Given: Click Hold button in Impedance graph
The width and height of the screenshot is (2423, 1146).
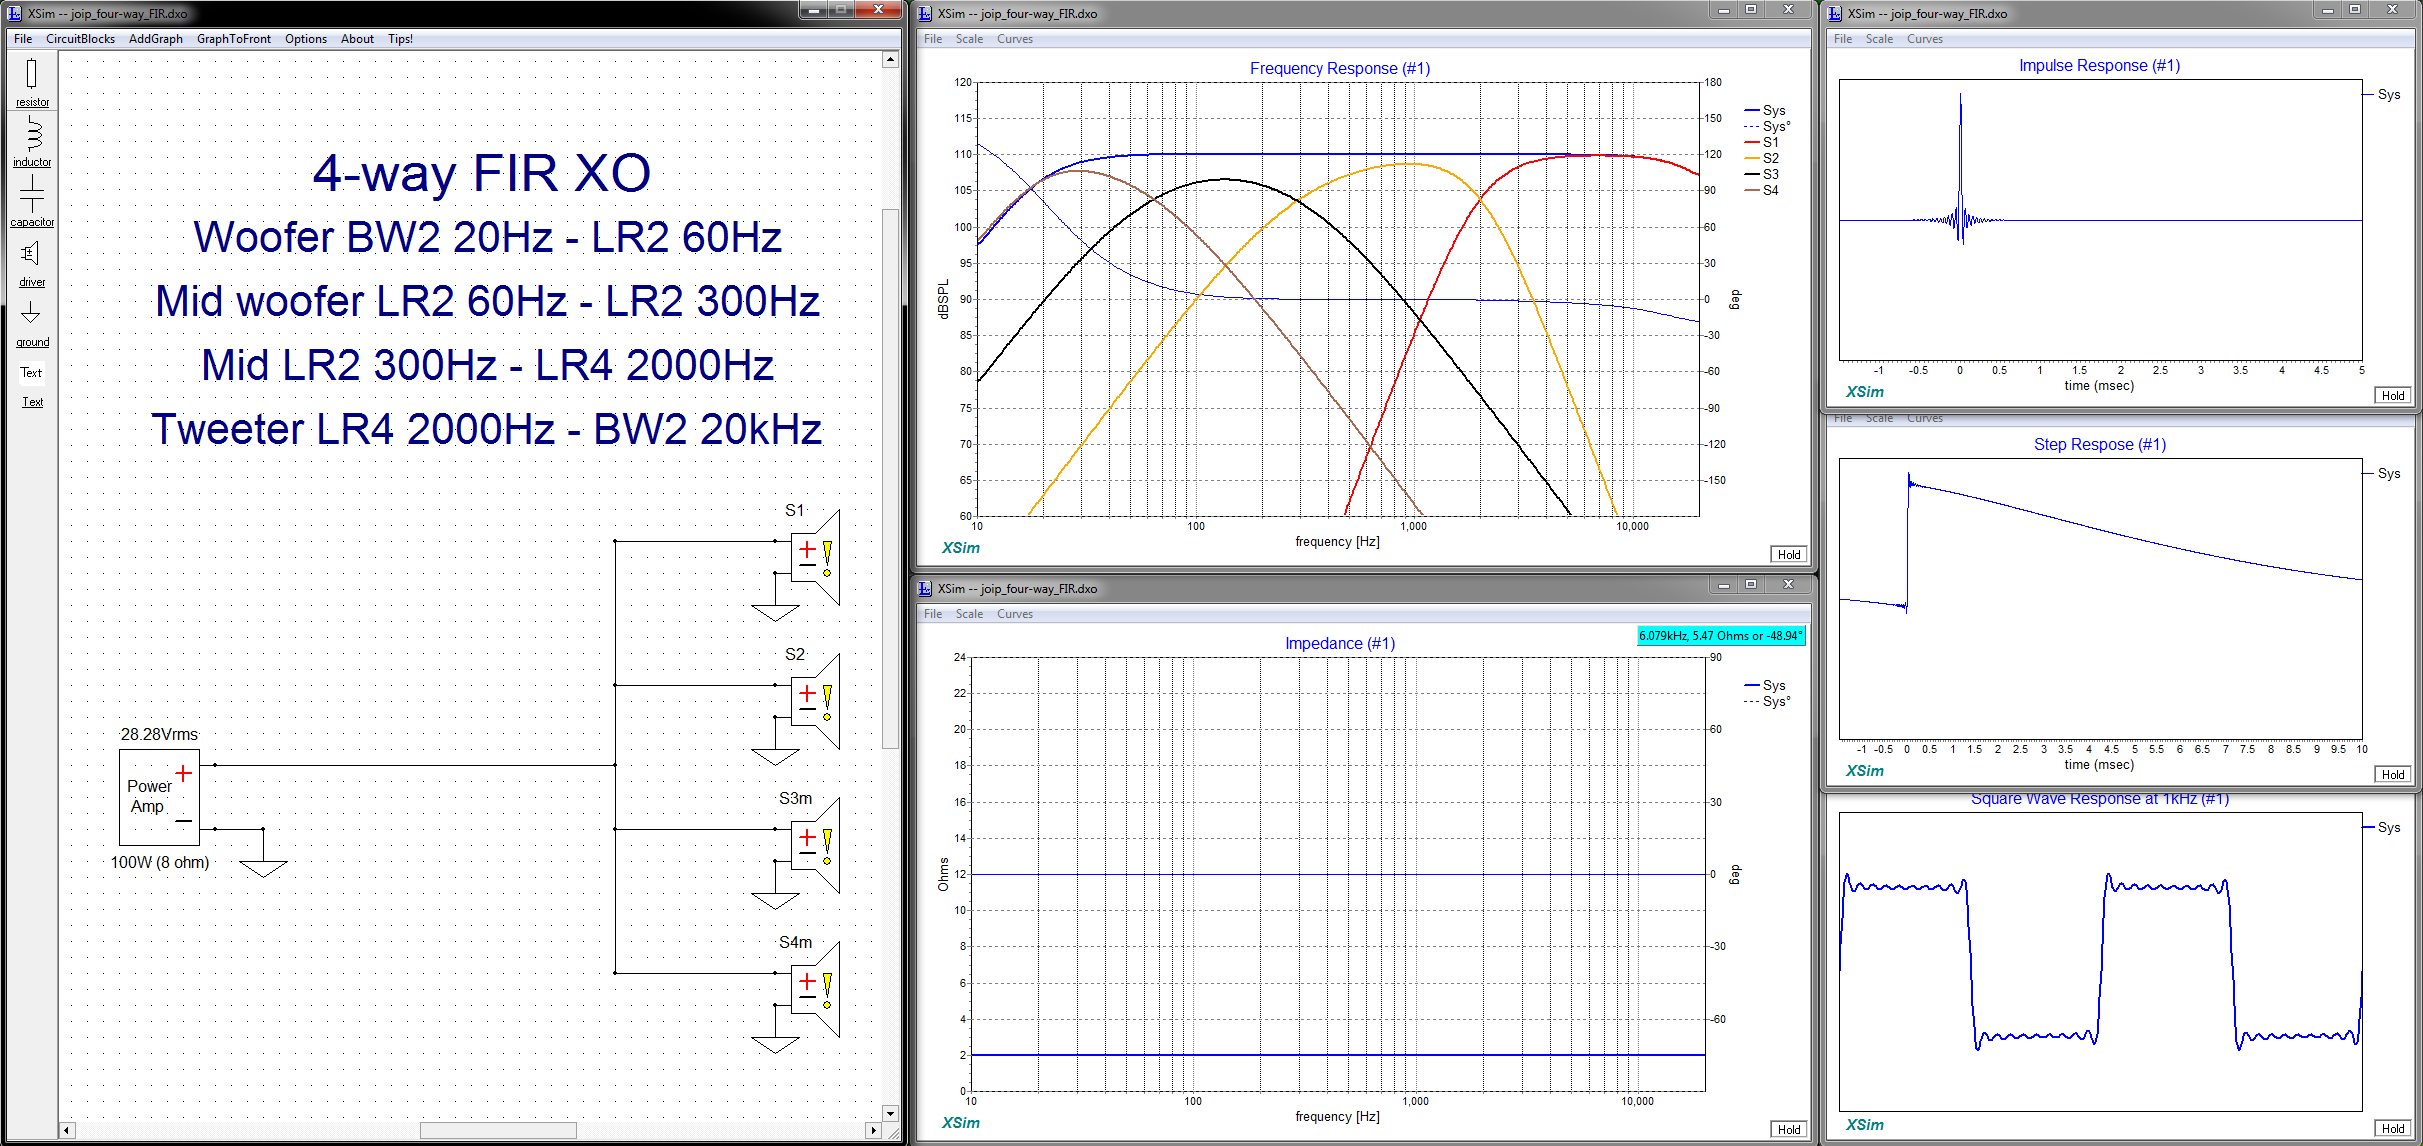Looking at the screenshot, I should 1789,1130.
